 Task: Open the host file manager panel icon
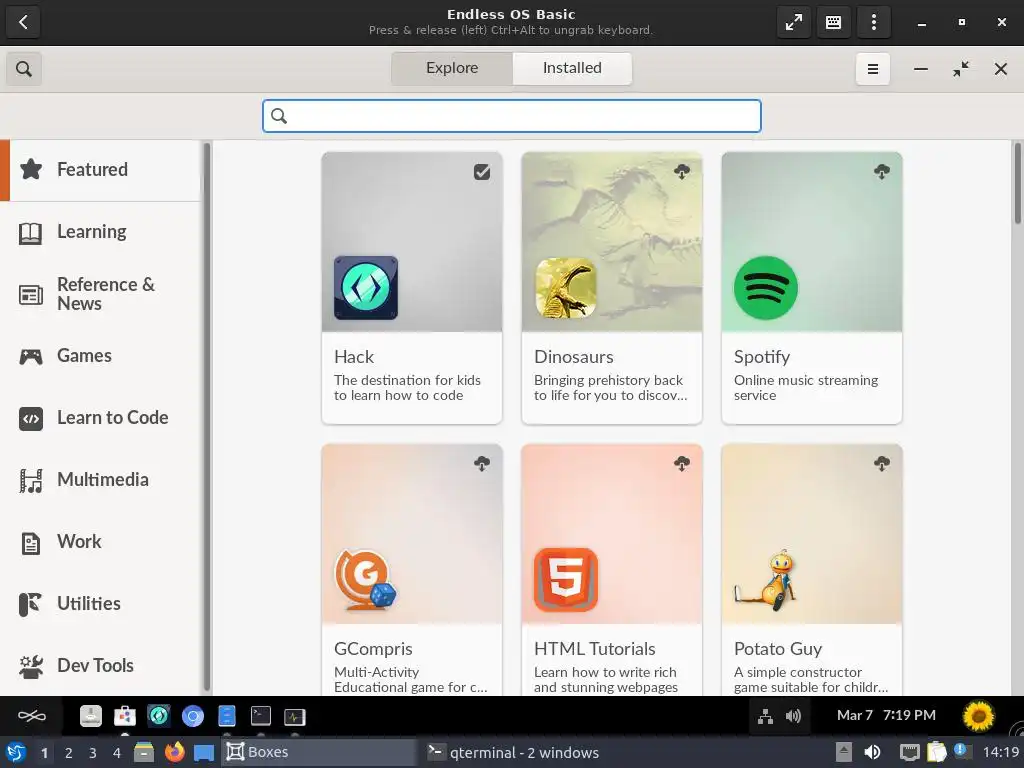(x=144, y=752)
